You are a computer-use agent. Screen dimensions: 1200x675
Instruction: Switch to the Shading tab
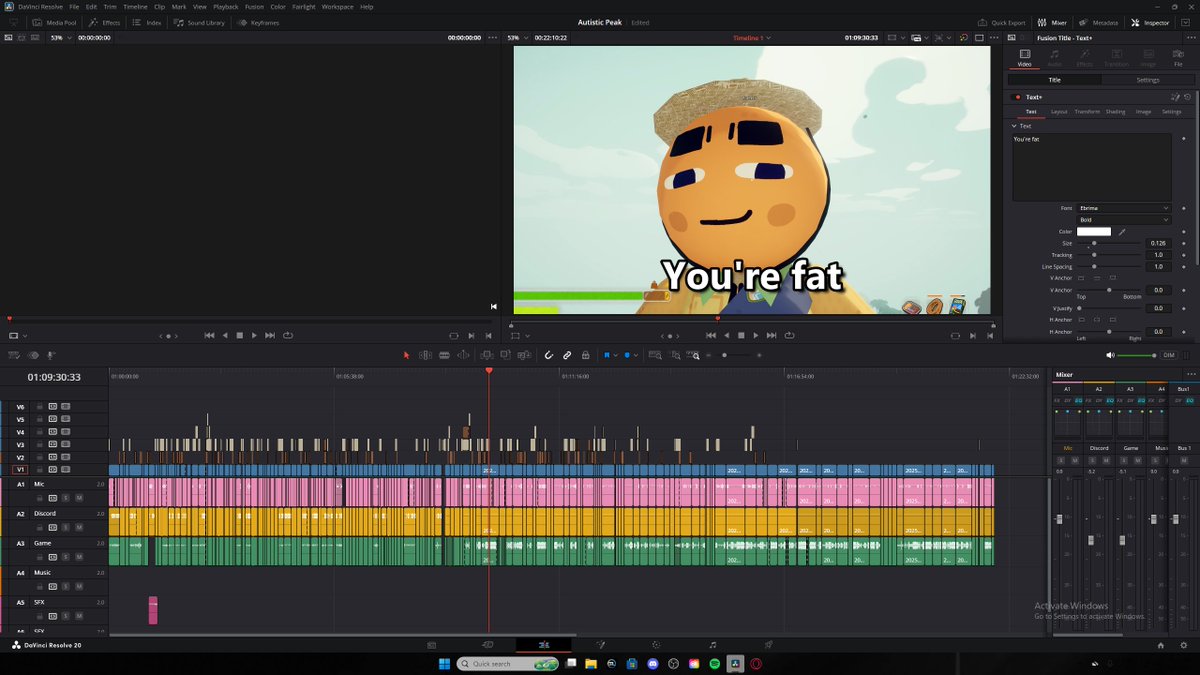tap(1115, 111)
